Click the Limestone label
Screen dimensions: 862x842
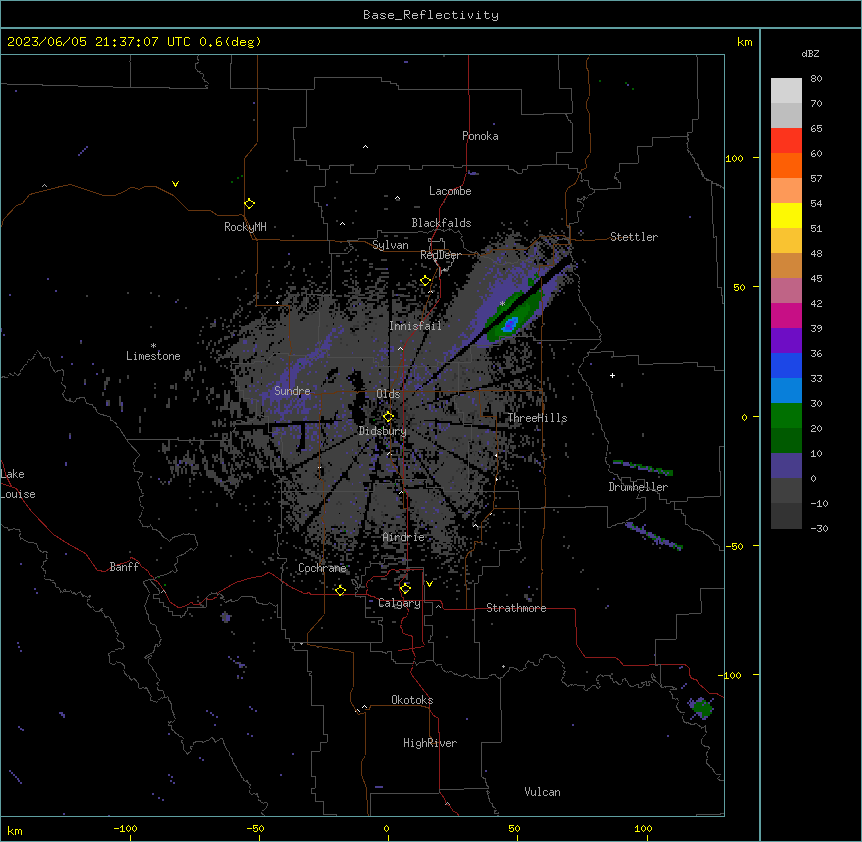(x=153, y=356)
